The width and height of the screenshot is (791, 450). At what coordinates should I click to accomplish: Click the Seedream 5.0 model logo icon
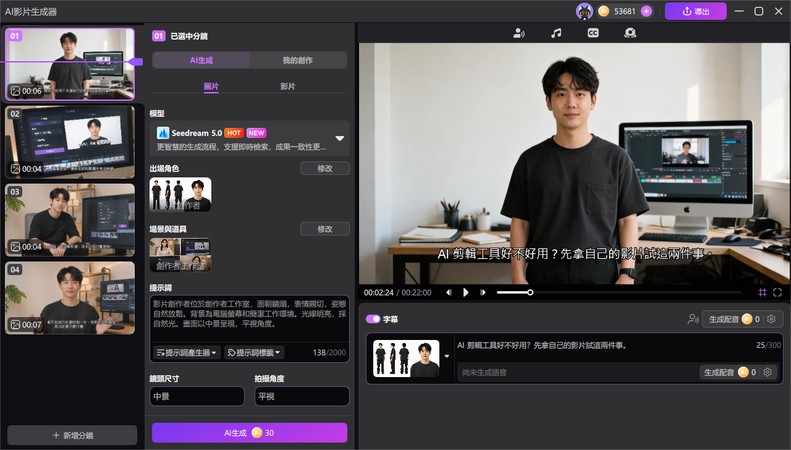point(162,133)
